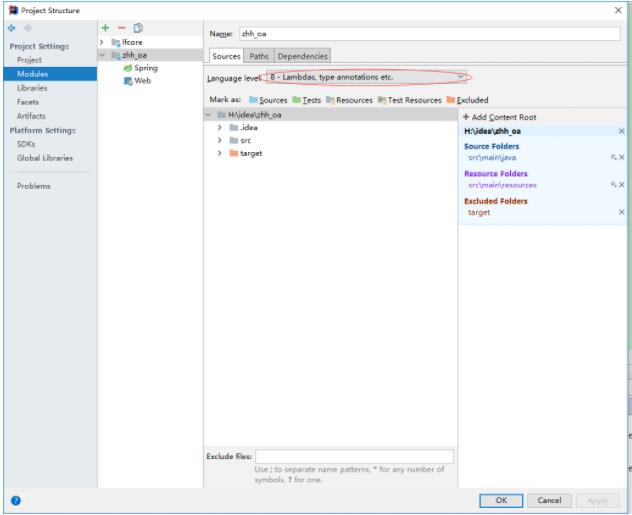Expand the target folder
The width and height of the screenshot is (632, 515).
point(220,153)
